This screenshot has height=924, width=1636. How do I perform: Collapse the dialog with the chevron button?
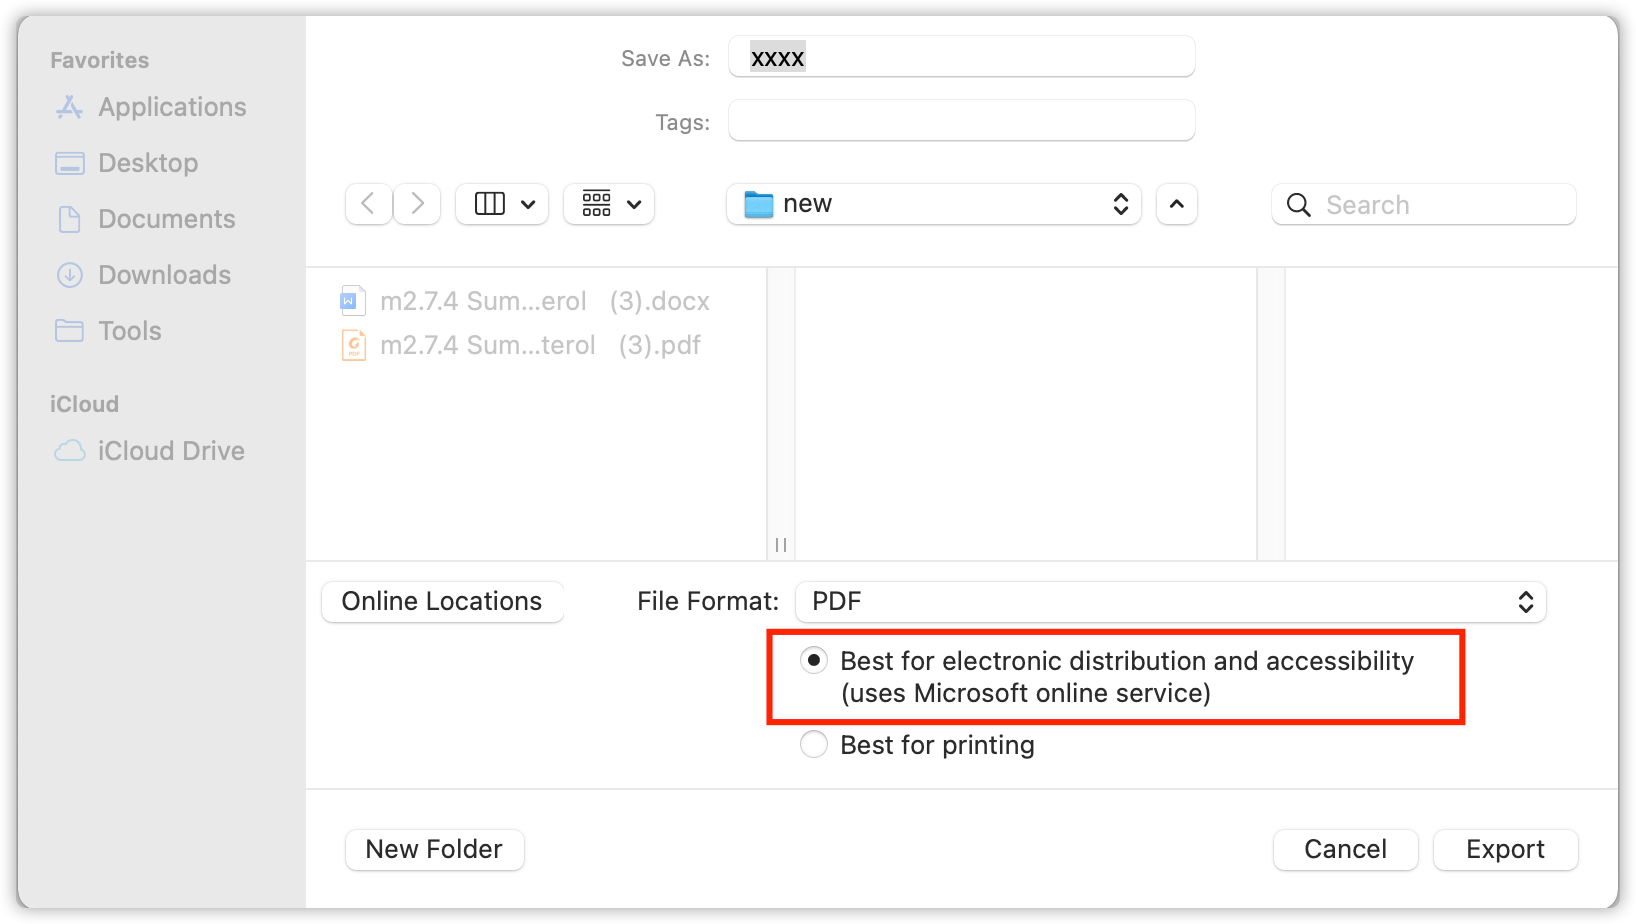(x=1177, y=204)
